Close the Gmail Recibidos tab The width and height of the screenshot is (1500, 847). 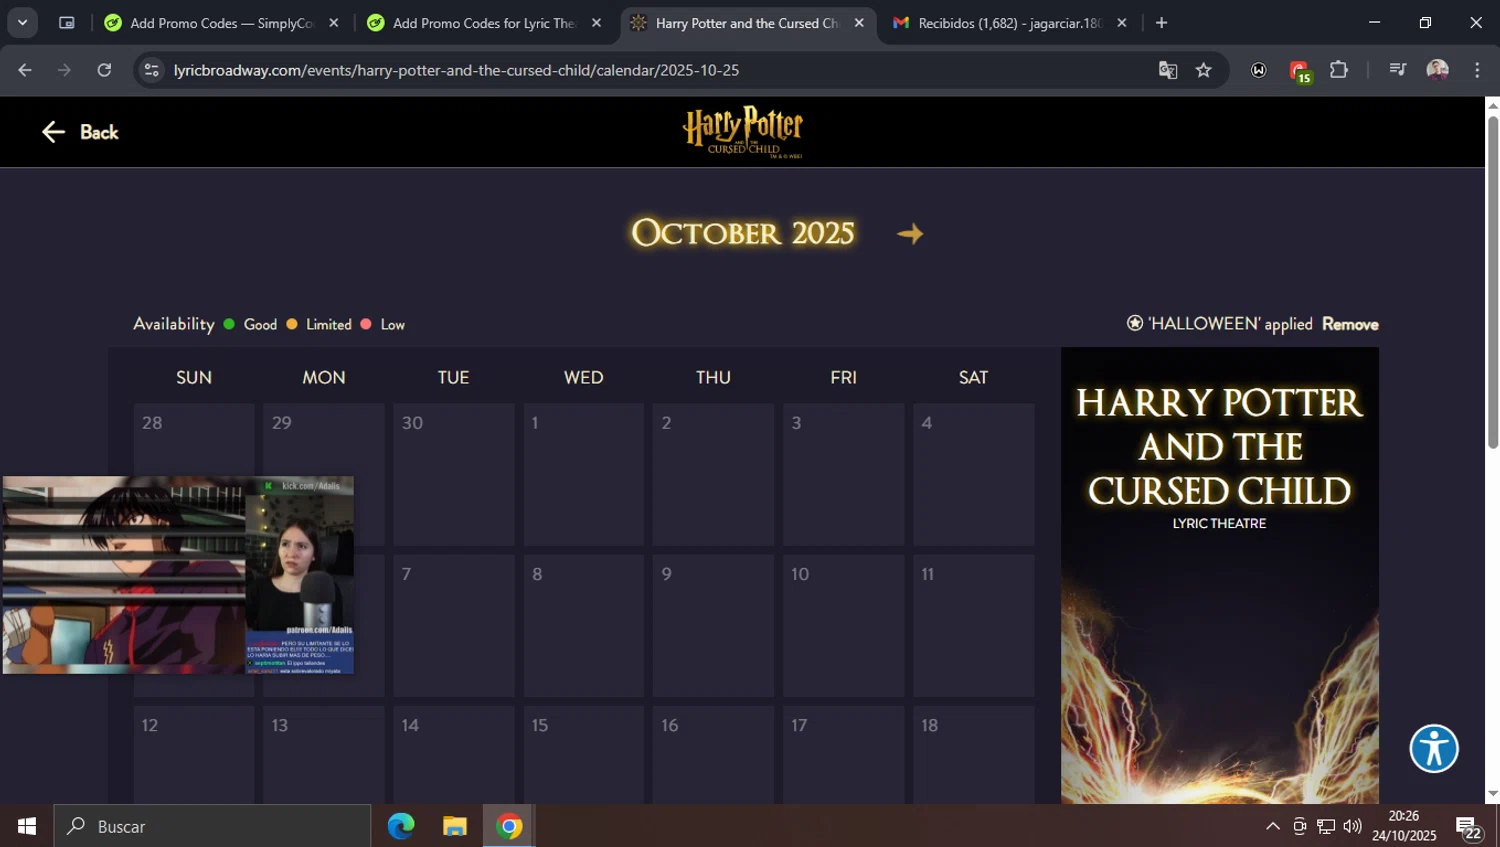(x=1122, y=23)
